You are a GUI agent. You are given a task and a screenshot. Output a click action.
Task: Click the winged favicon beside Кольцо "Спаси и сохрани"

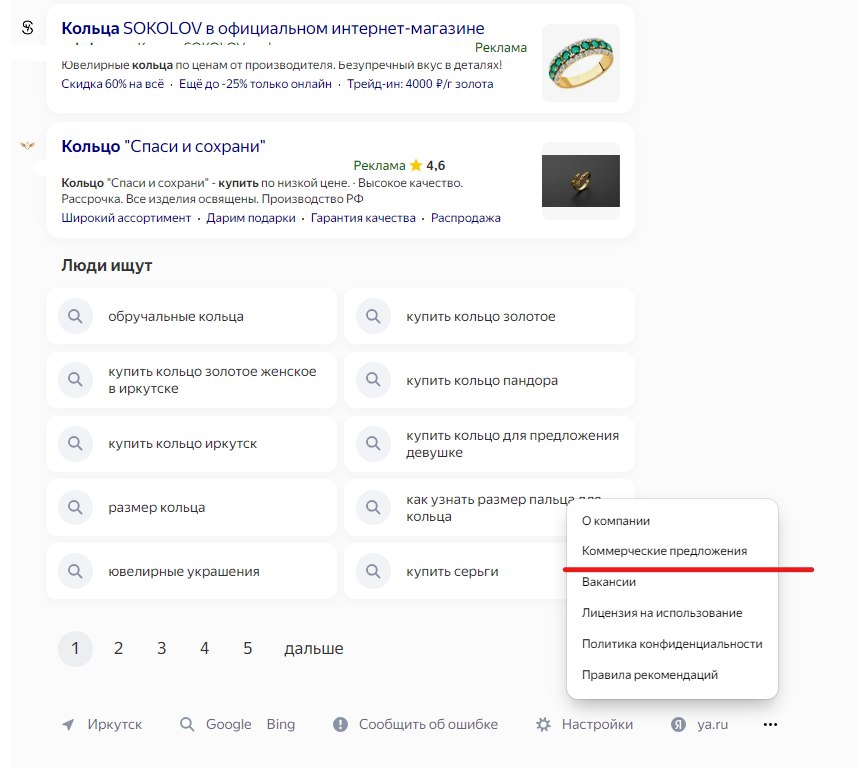[x=28, y=146]
